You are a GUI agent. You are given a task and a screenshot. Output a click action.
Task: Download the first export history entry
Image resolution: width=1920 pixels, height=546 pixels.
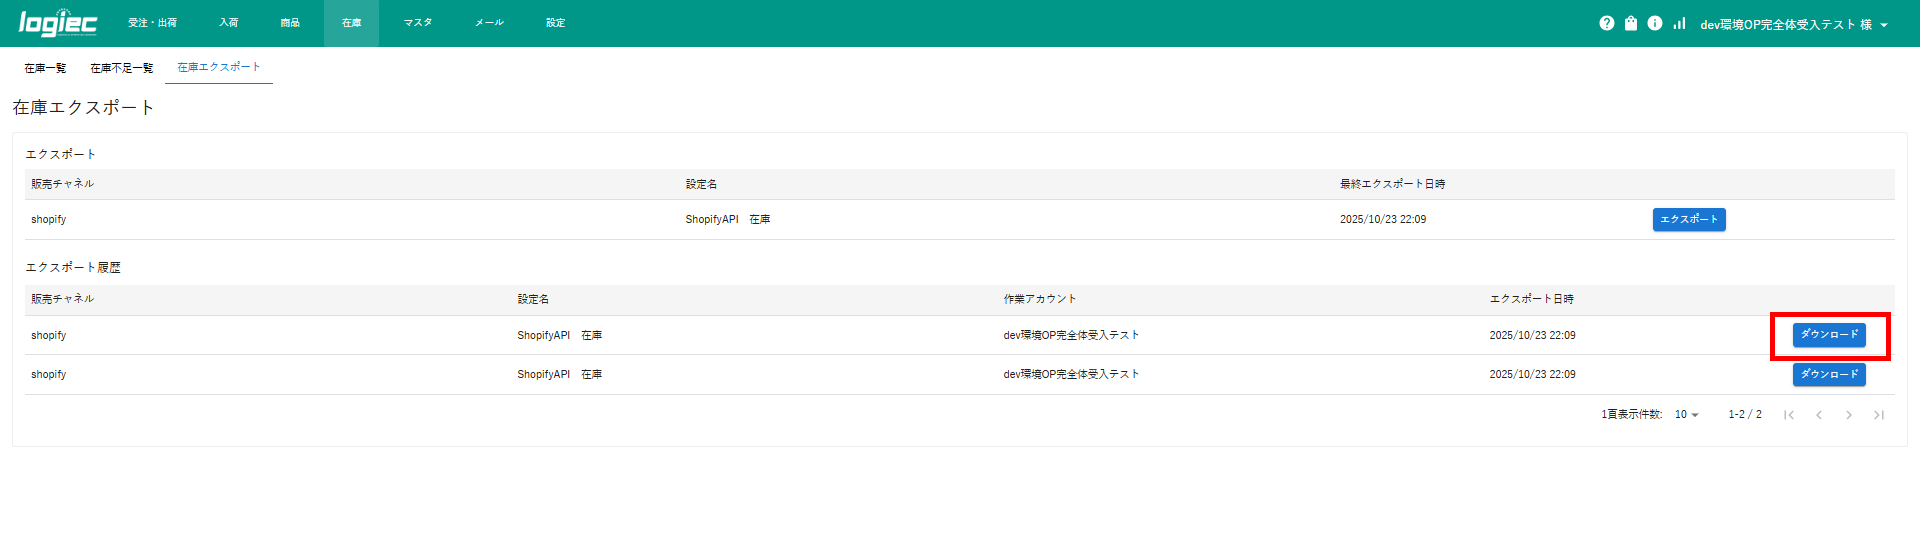1828,335
